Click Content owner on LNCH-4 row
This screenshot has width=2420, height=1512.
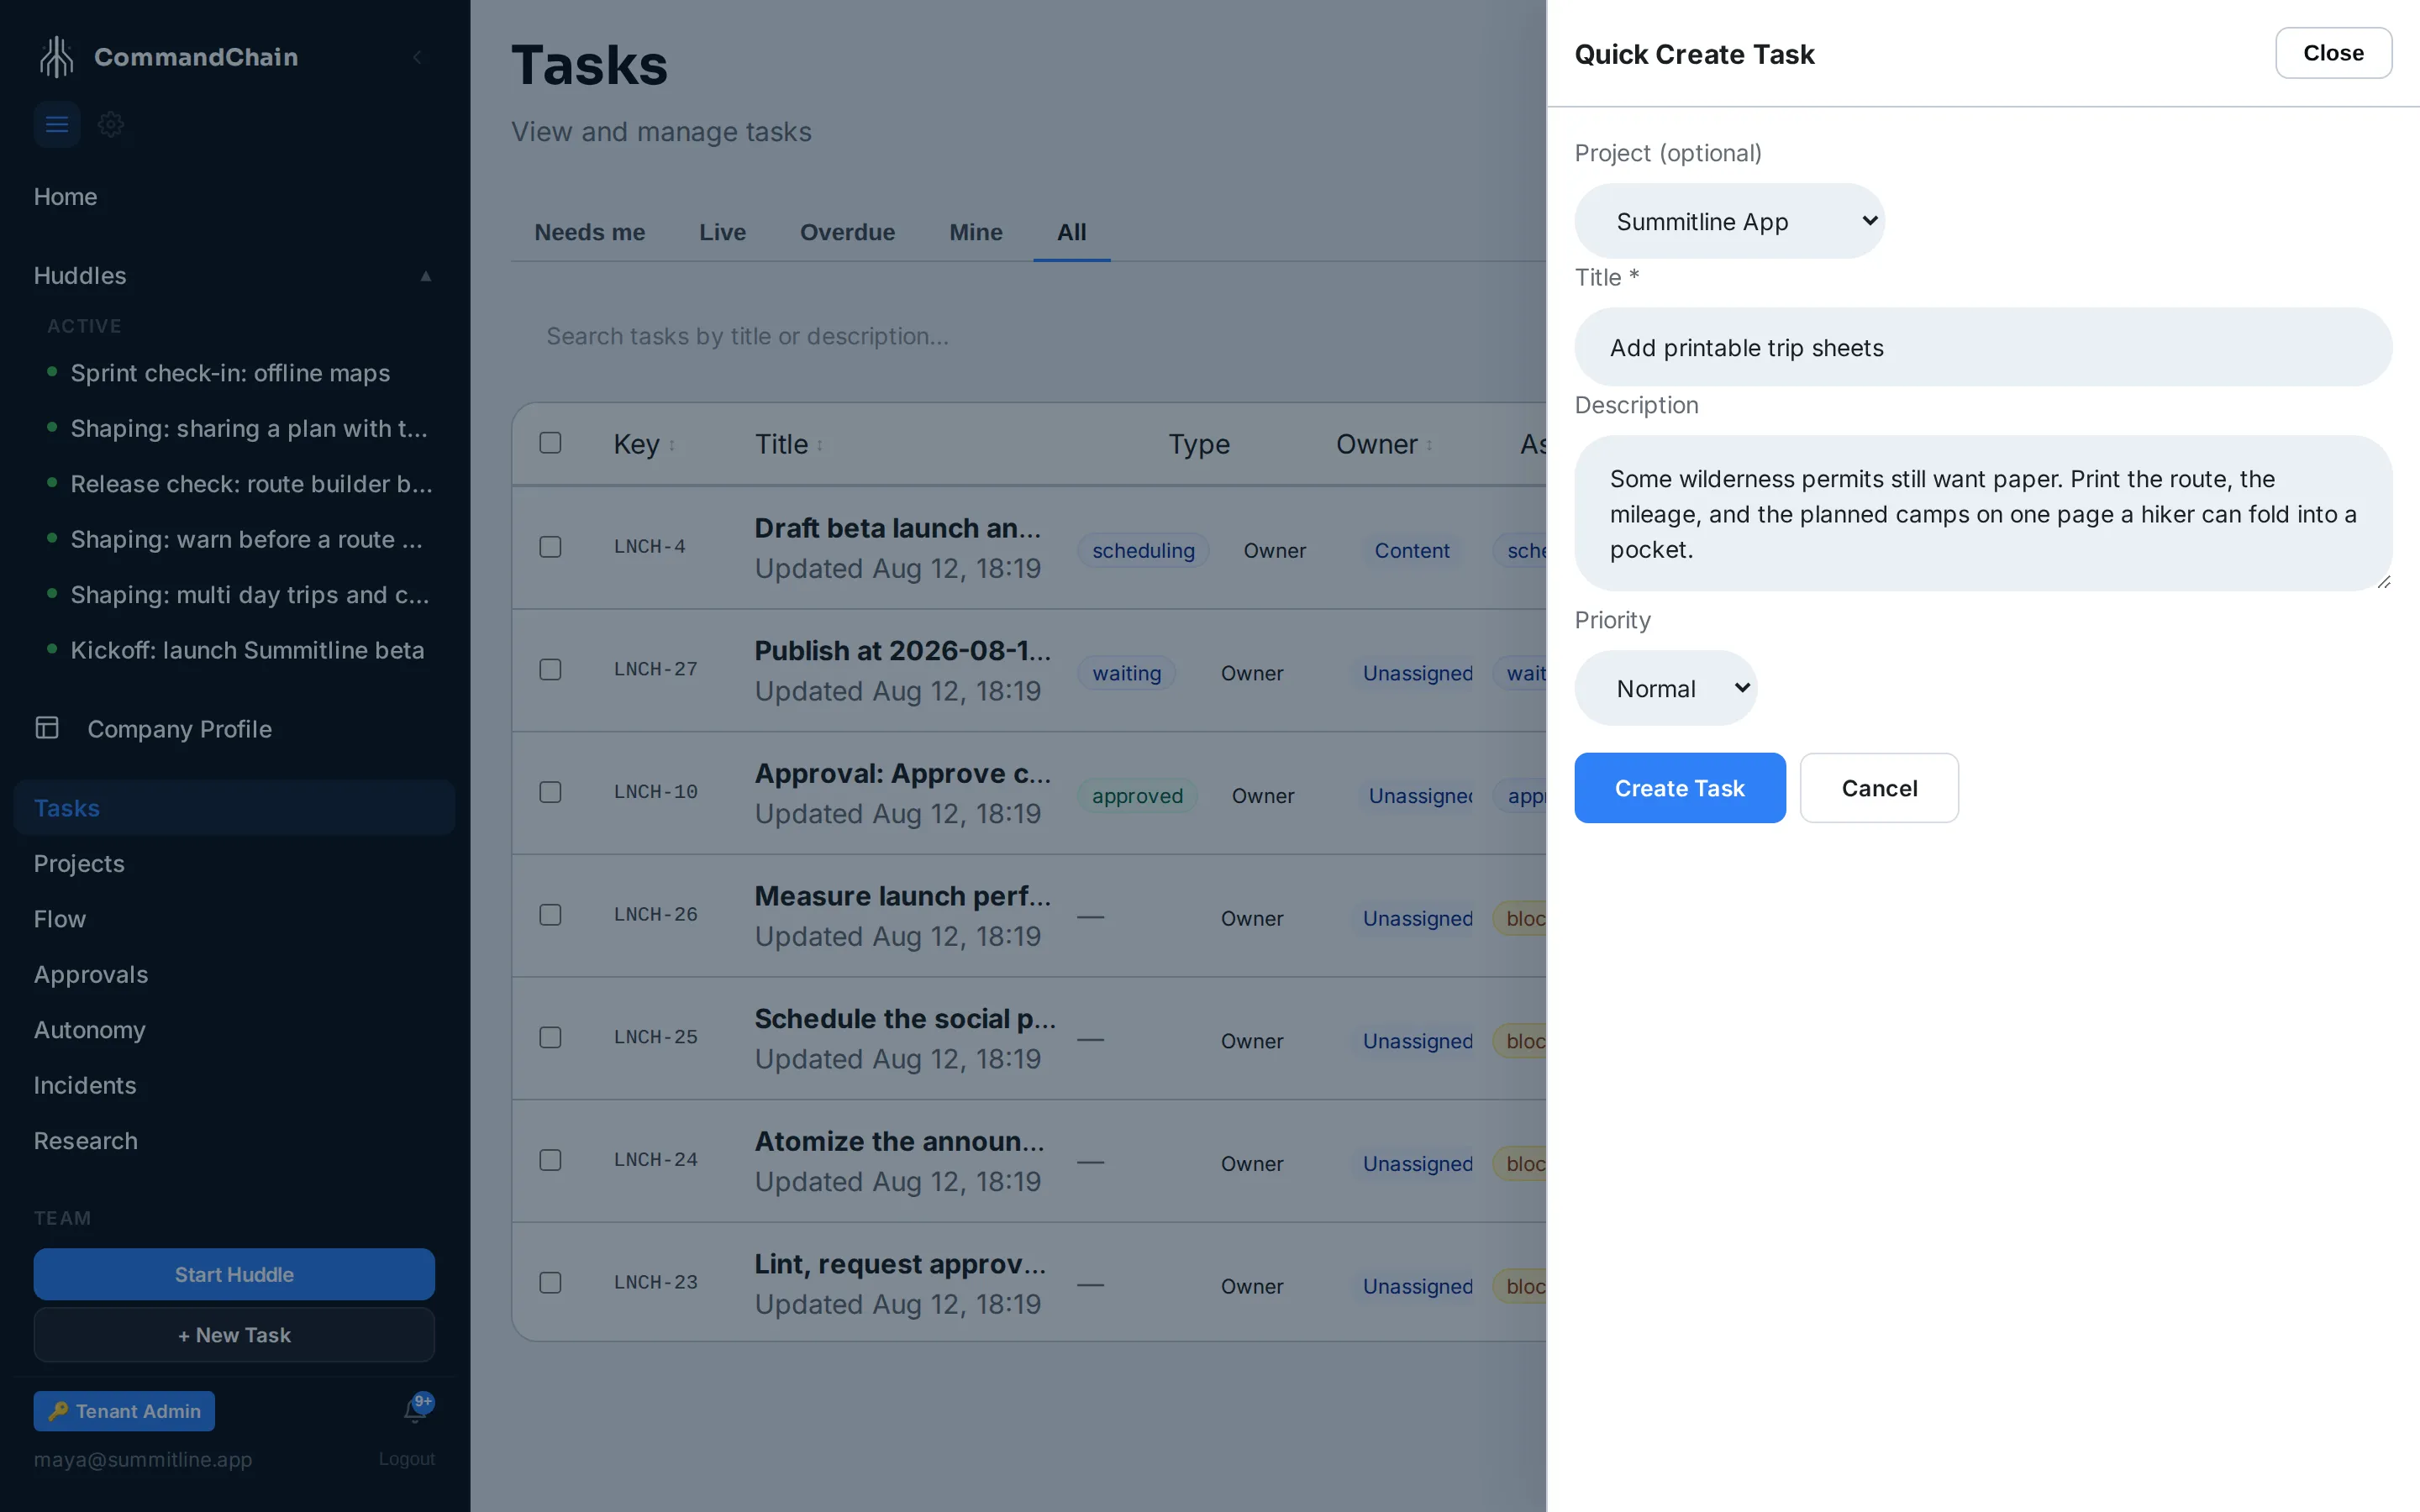point(1411,550)
